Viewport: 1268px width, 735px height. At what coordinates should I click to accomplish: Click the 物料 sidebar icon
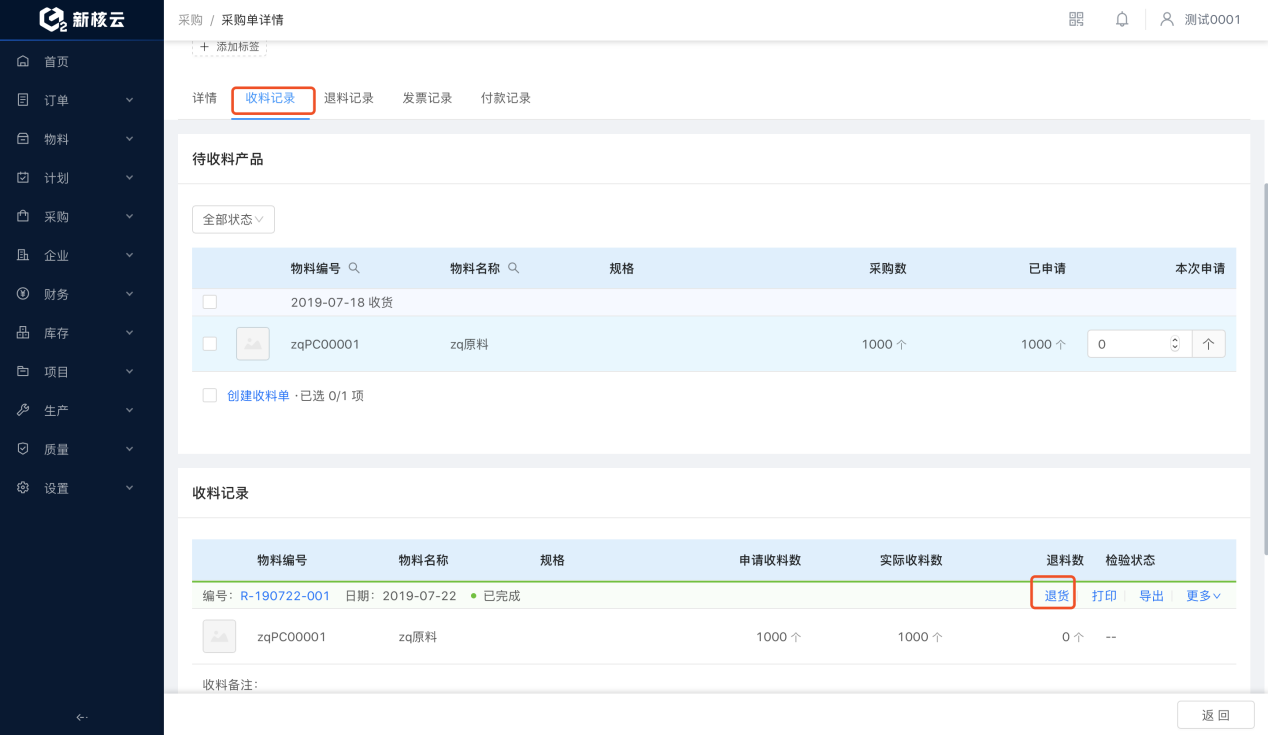tap(23, 139)
